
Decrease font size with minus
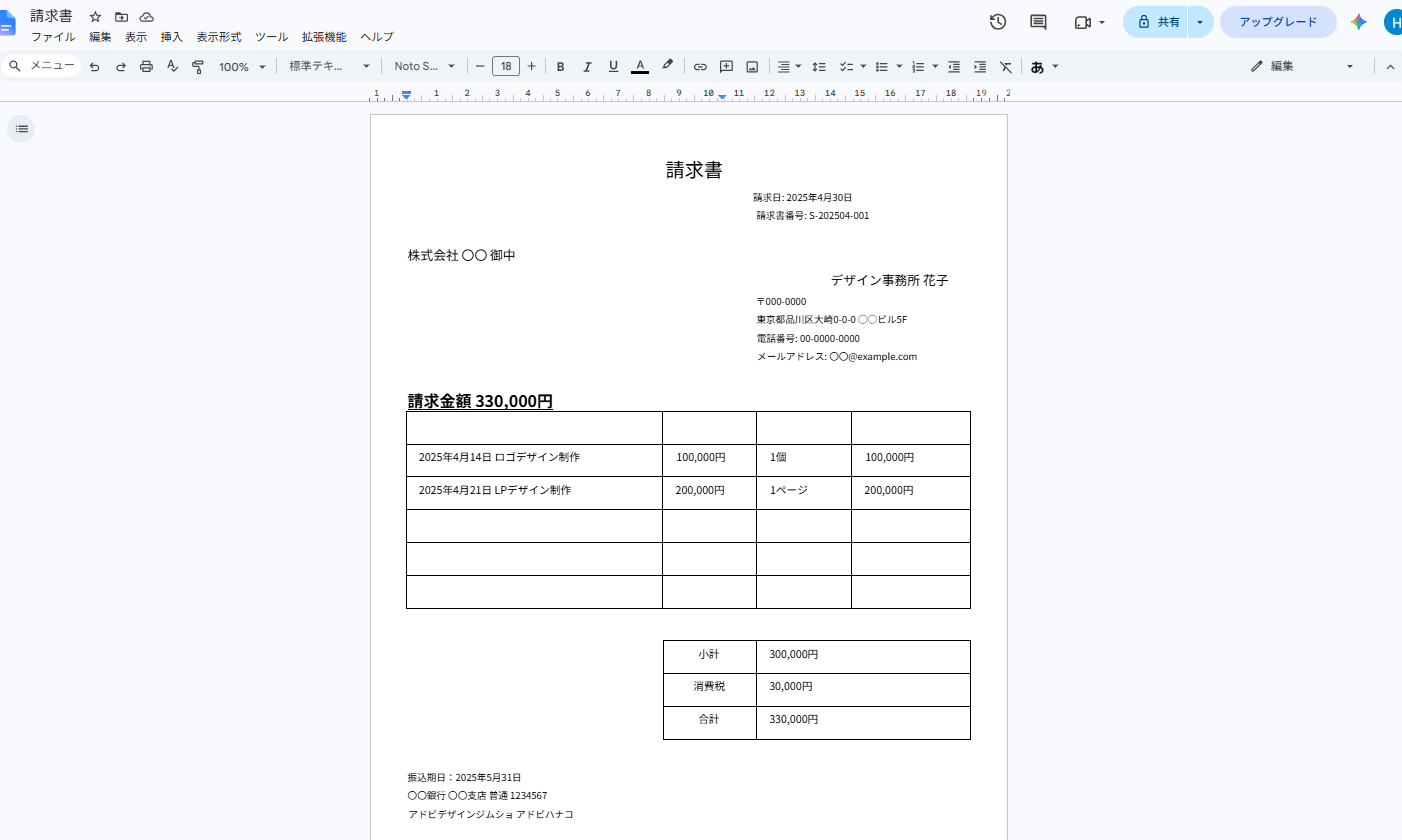click(480, 67)
